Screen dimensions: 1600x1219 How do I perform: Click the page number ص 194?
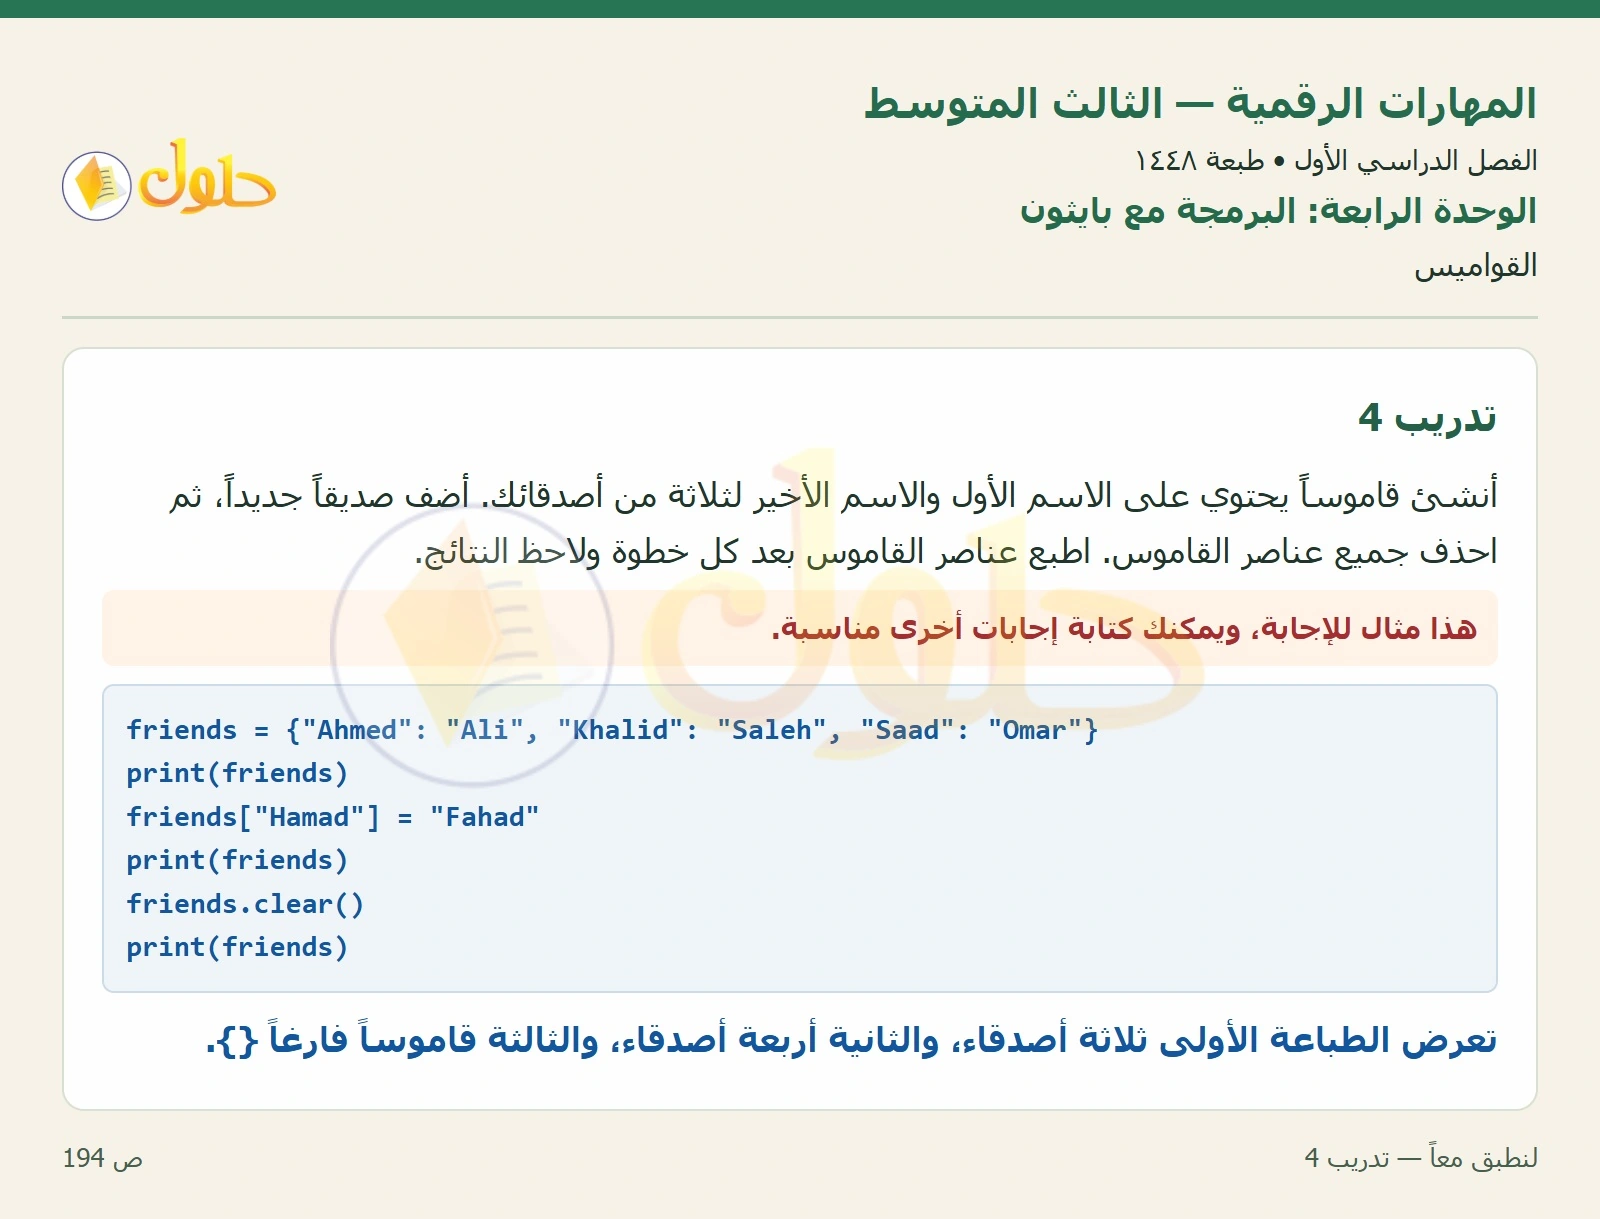103,1158
